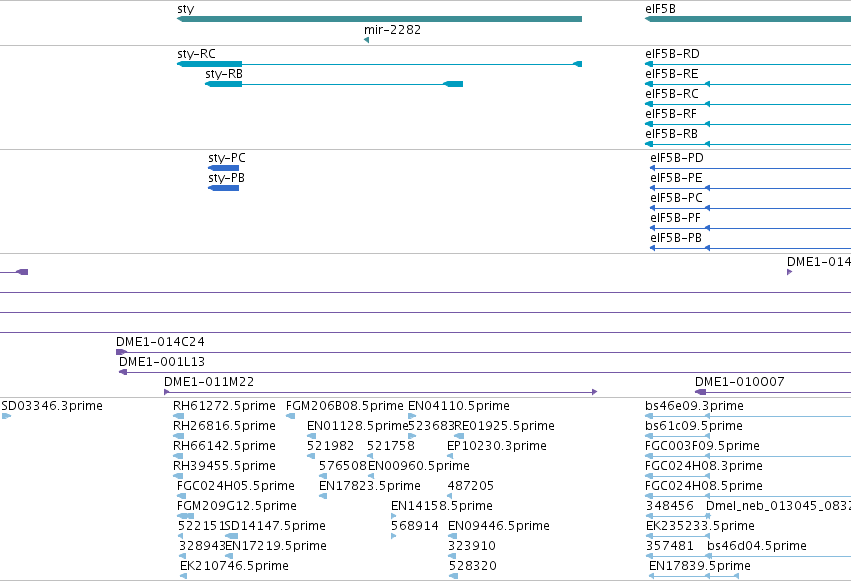Click the EN04110.5prime EST label
851x581 pixels.
pos(459,406)
